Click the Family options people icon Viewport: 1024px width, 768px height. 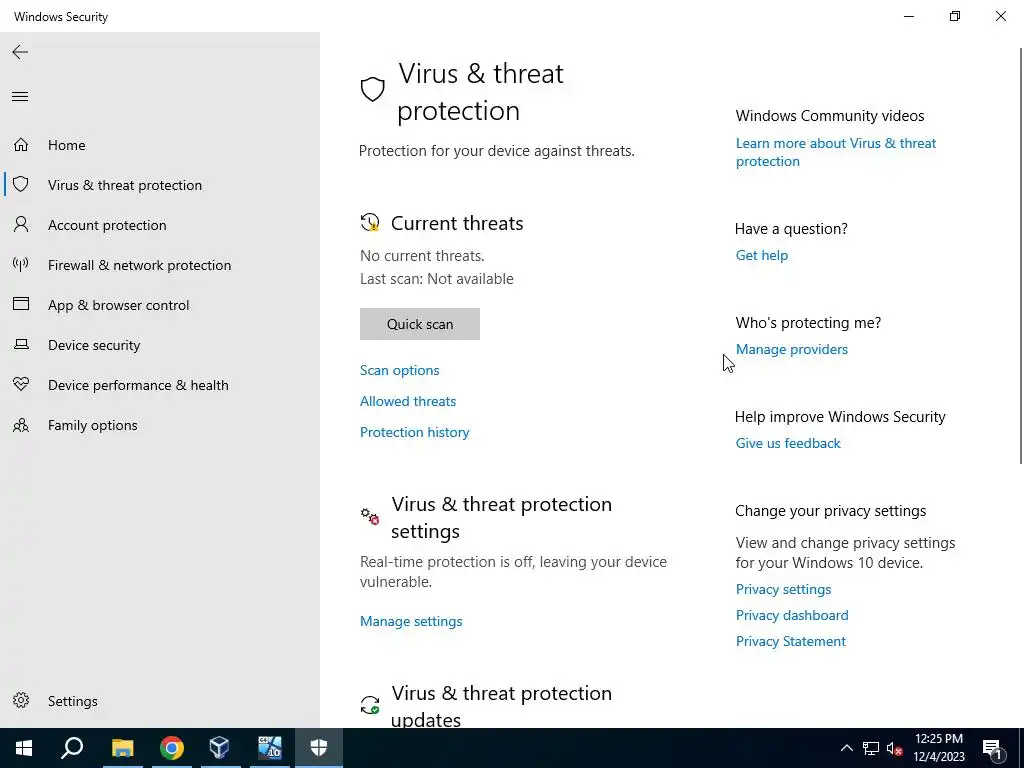pyautogui.click(x=21, y=425)
